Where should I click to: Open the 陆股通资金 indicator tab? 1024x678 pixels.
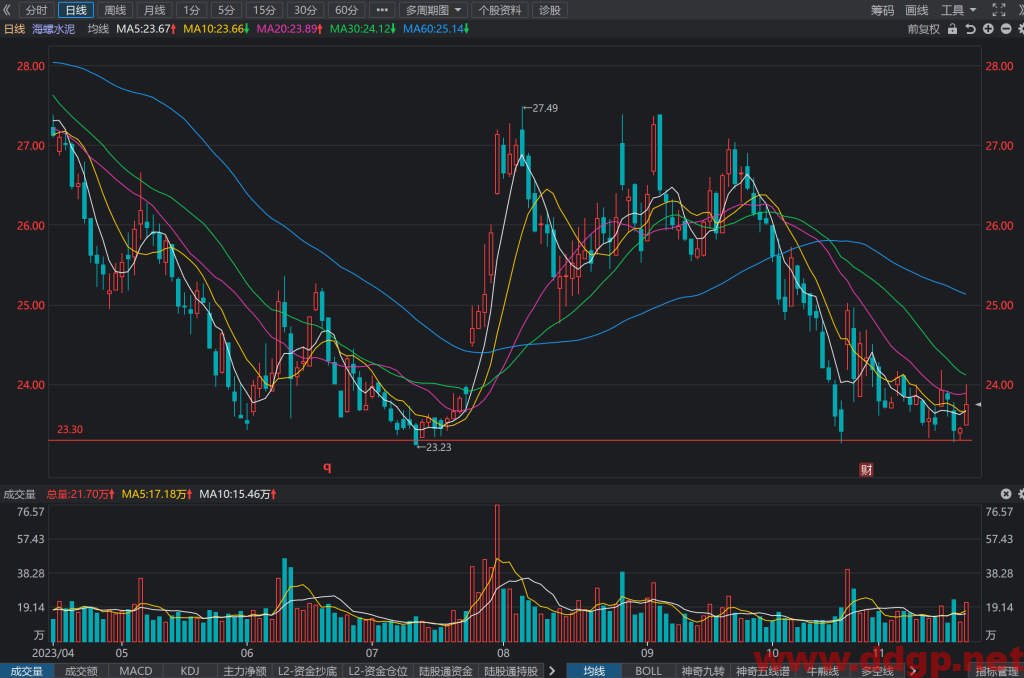[x=446, y=671]
